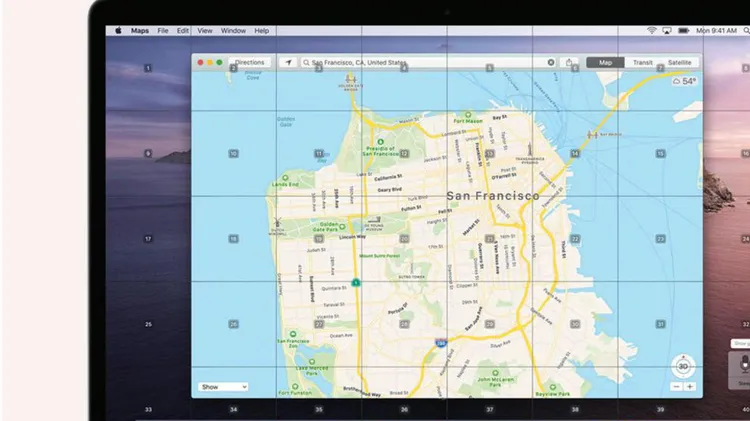
Task: Select the de Young Museum icon
Action: pos(374,221)
